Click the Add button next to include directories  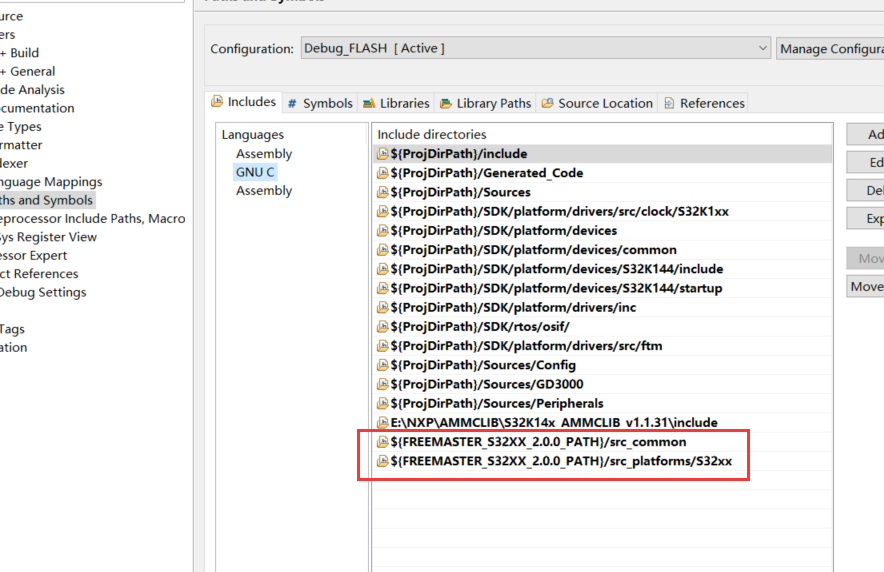865,134
